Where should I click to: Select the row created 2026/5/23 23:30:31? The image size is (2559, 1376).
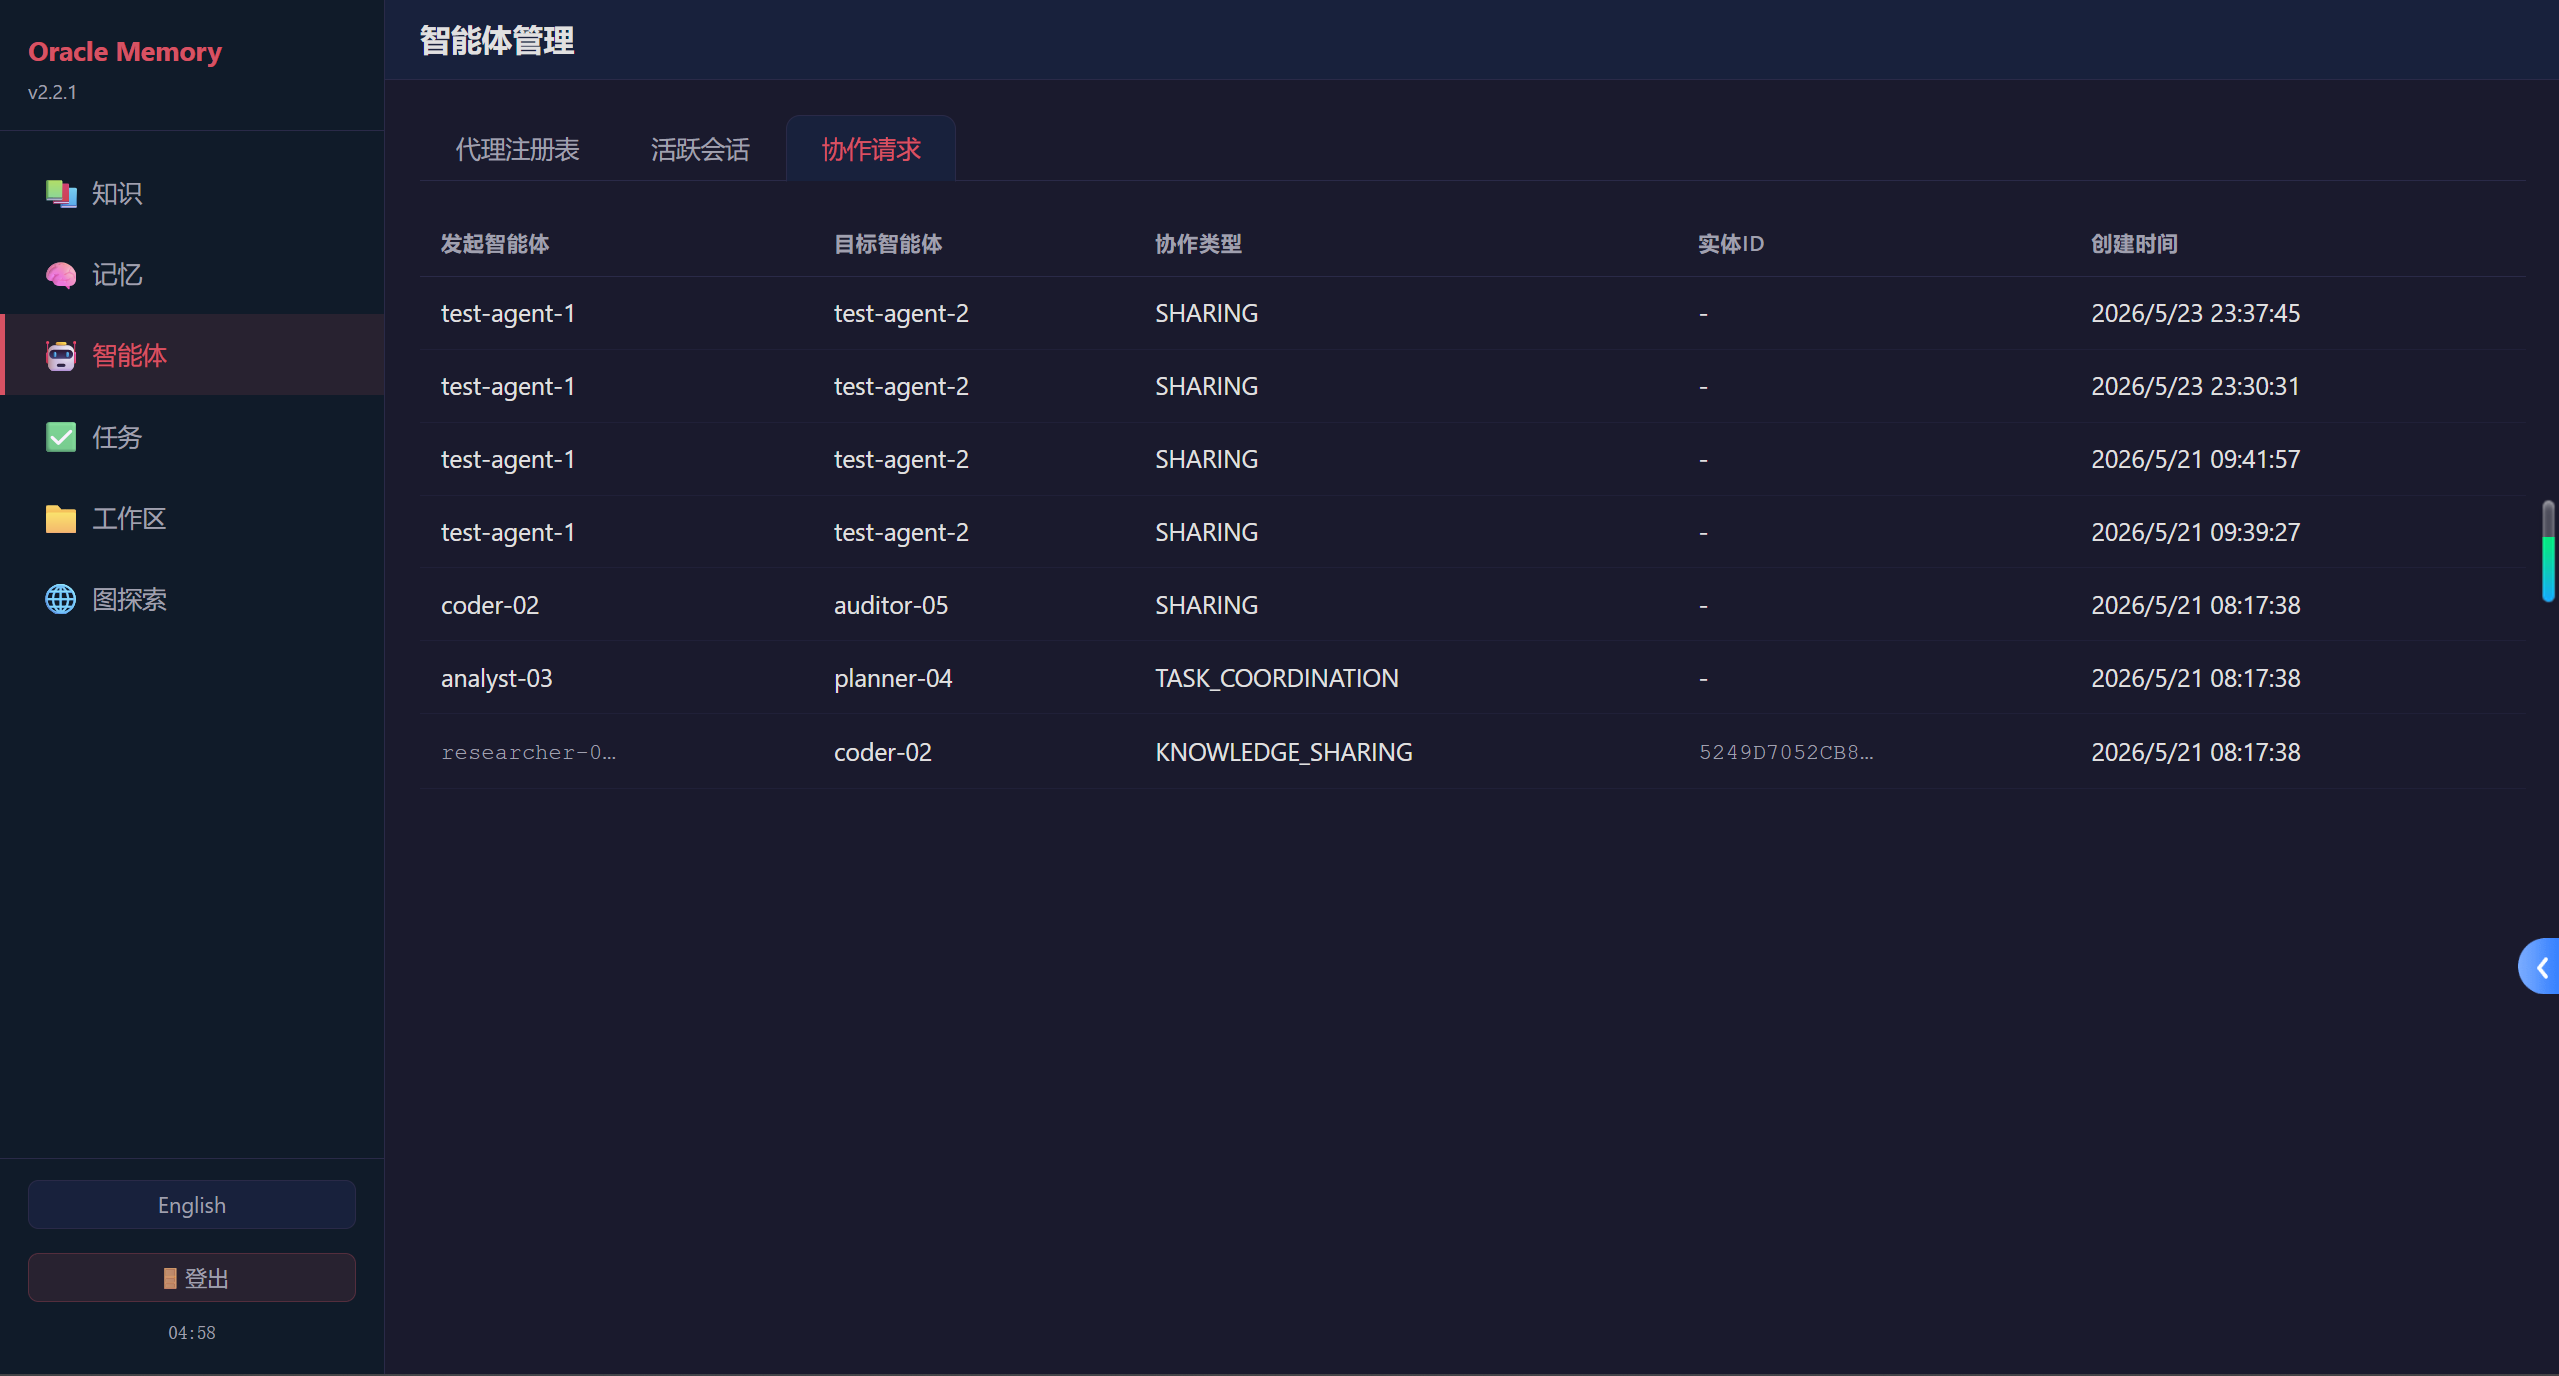pyautogui.click(x=1472, y=387)
